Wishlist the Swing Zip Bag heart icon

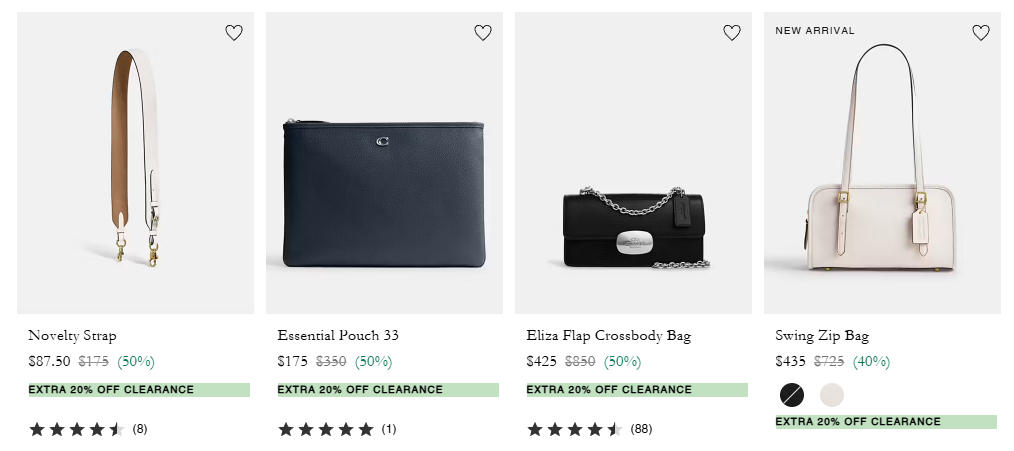point(981,33)
